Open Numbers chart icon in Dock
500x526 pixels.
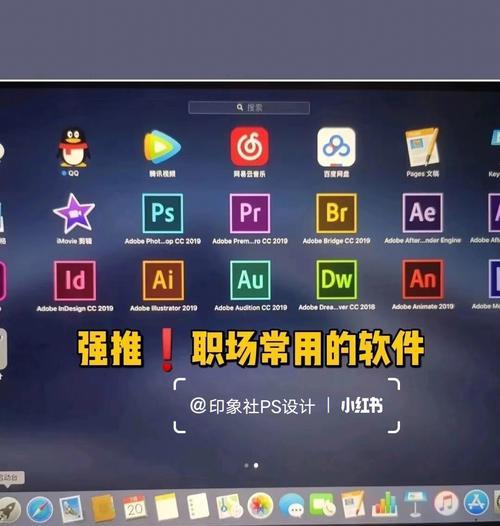pyautogui.click(x=385, y=504)
